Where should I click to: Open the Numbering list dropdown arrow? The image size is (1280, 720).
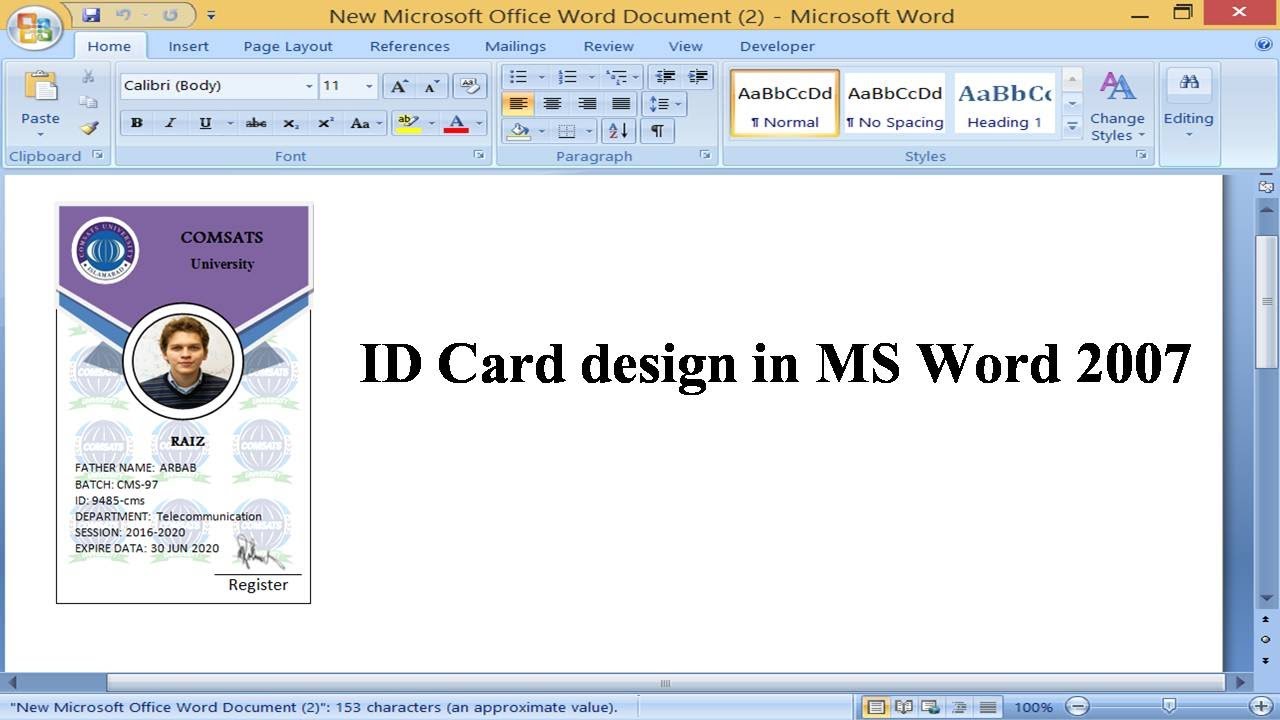[x=591, y=77]
